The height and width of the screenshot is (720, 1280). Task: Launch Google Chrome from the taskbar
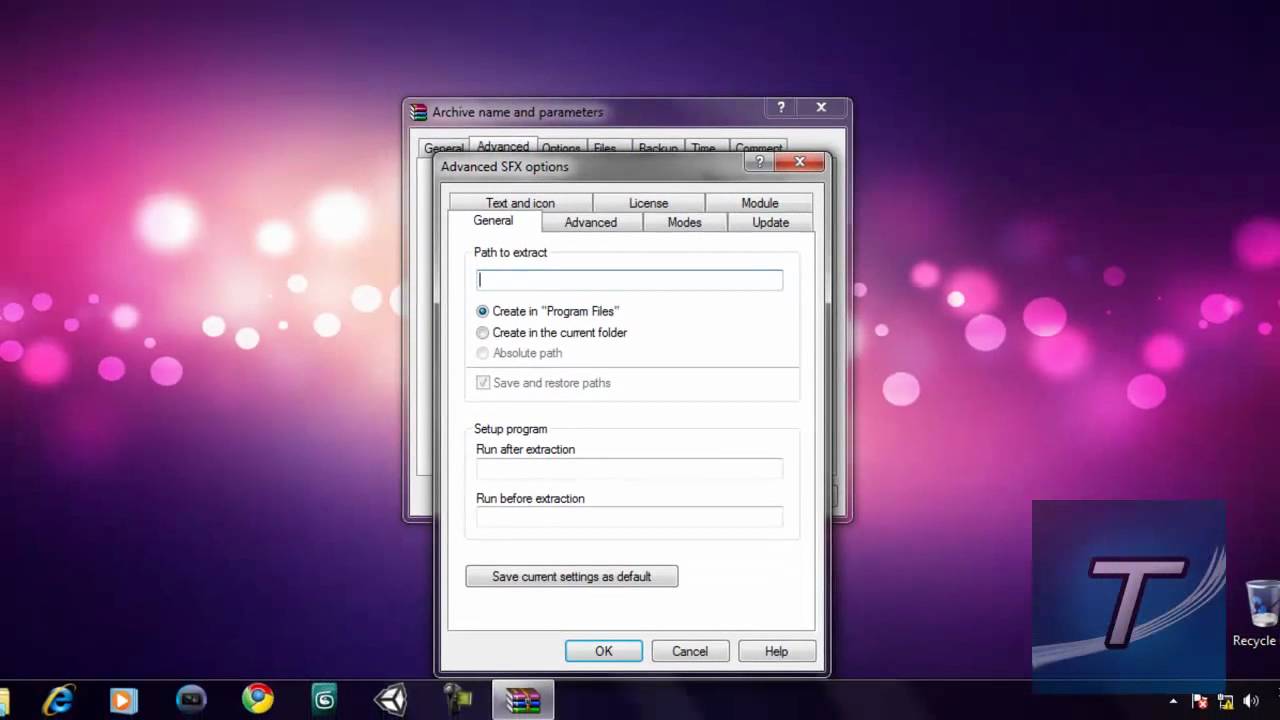[x=257, y=699]
